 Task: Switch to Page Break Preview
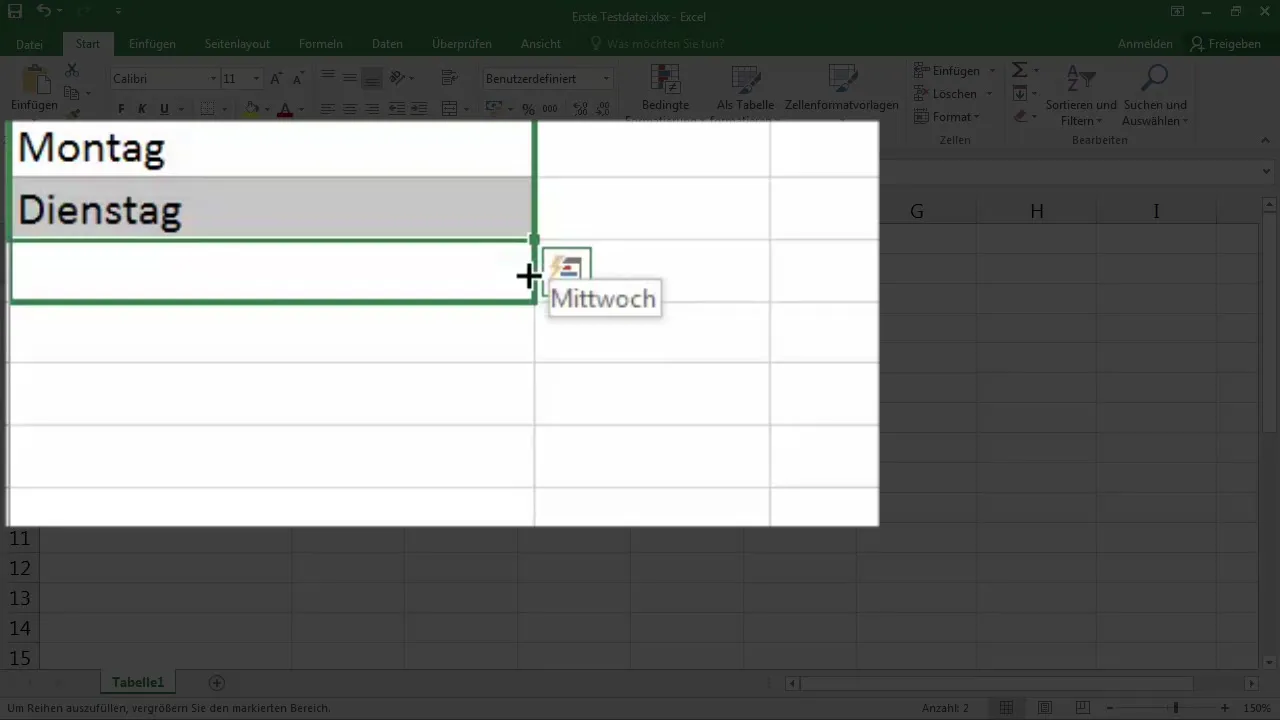1081,708
